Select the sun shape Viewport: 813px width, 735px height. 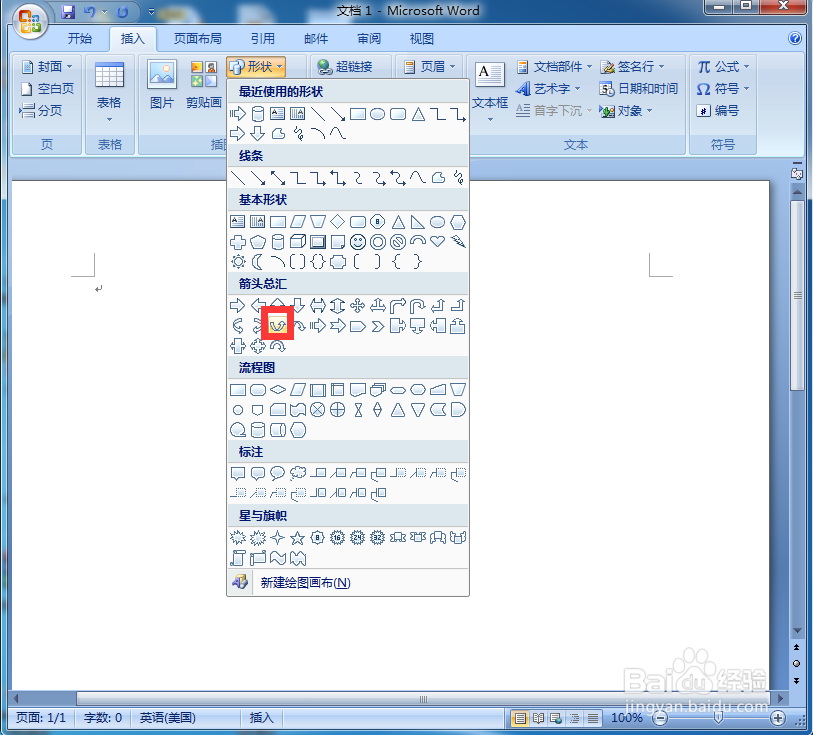click(x=238, y=262)
